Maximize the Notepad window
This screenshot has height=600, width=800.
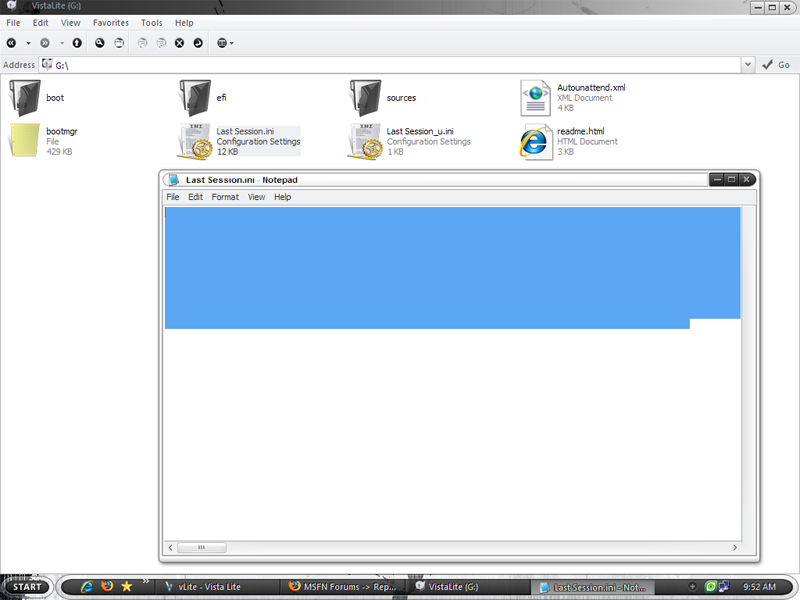click(732, 180)
